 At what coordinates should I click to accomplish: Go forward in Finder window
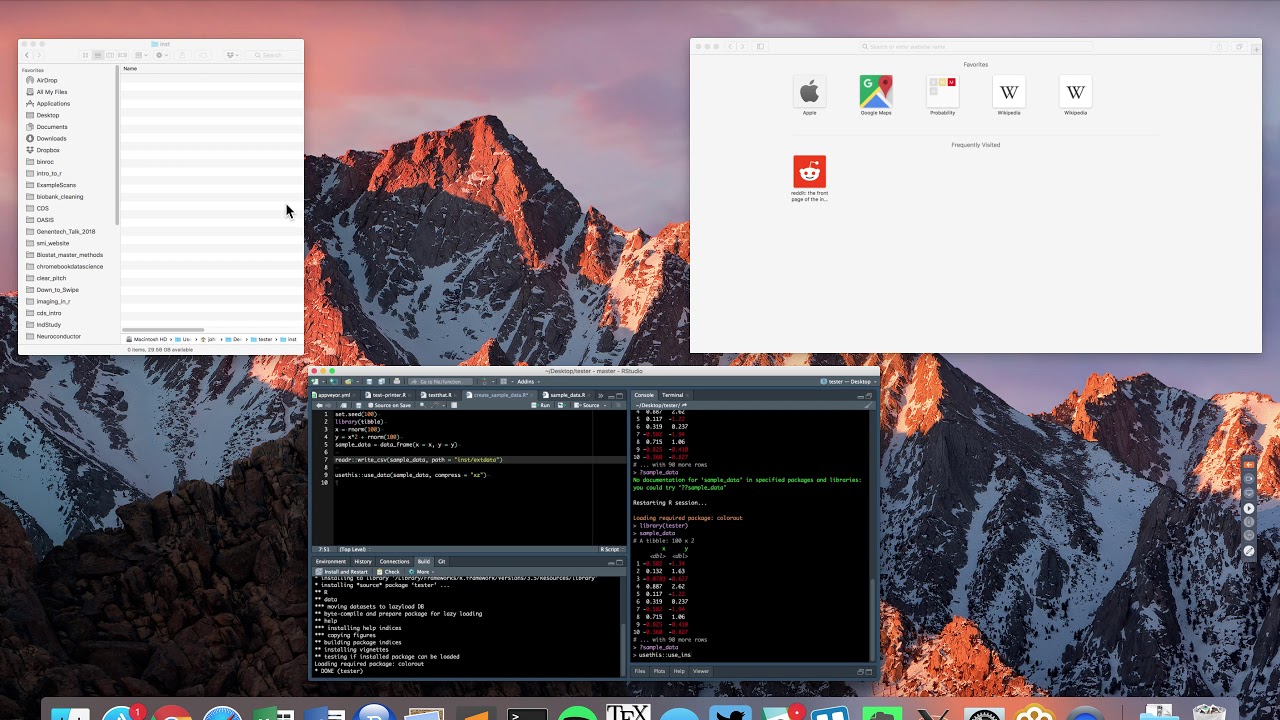click(39, 55)
